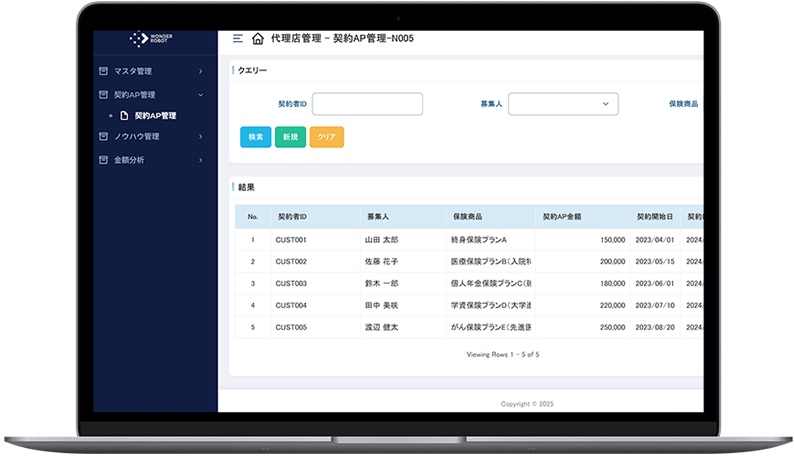Click the 学資保険プランD cell
The width and height of the screenshot is (794, 459).
tap(491, 305)
